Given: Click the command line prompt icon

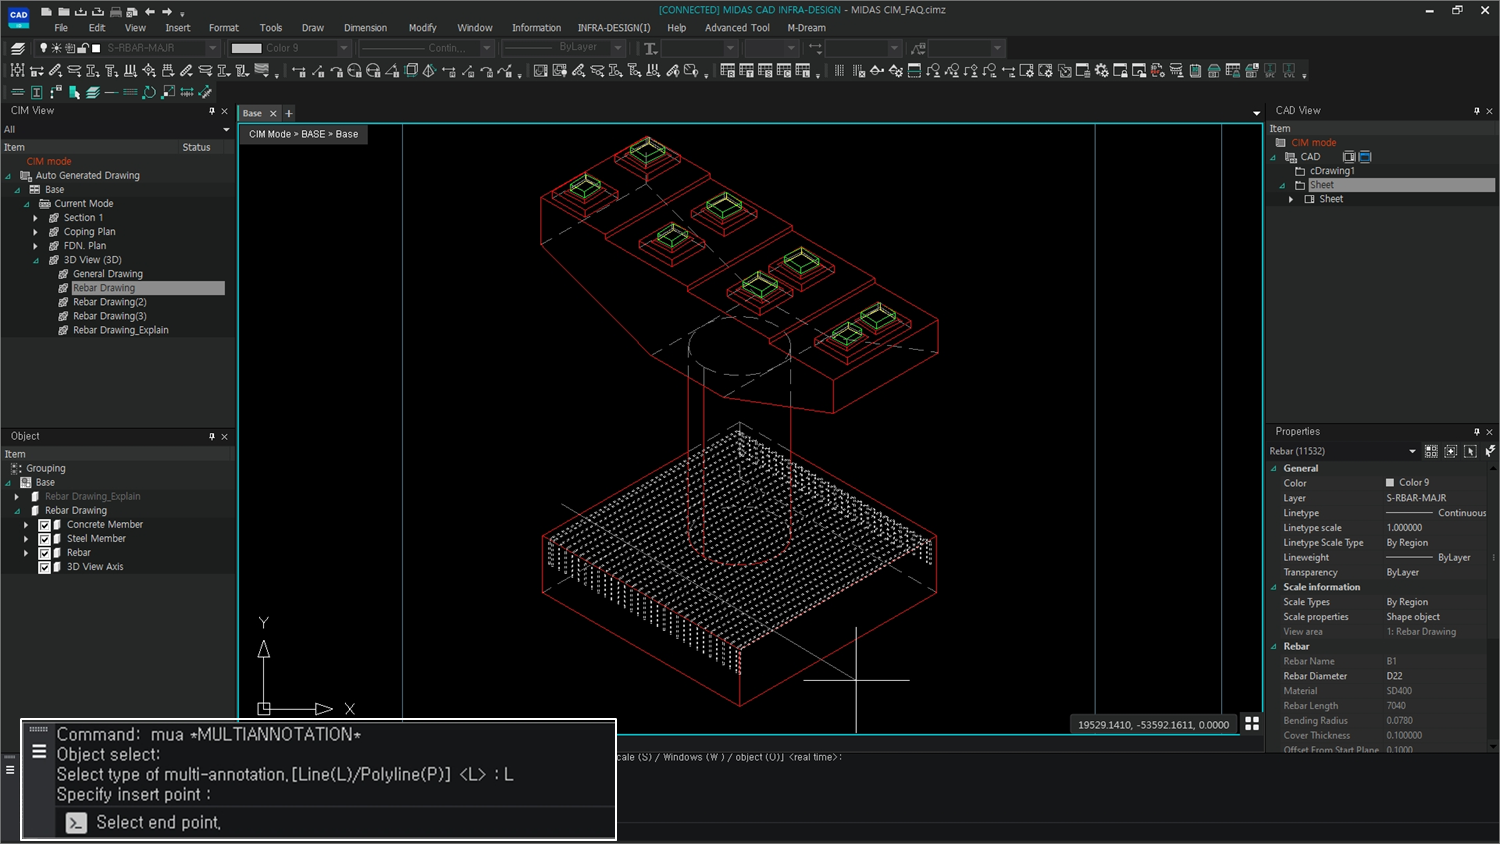Looking at the screenshot, I should [x=76, y=822].
